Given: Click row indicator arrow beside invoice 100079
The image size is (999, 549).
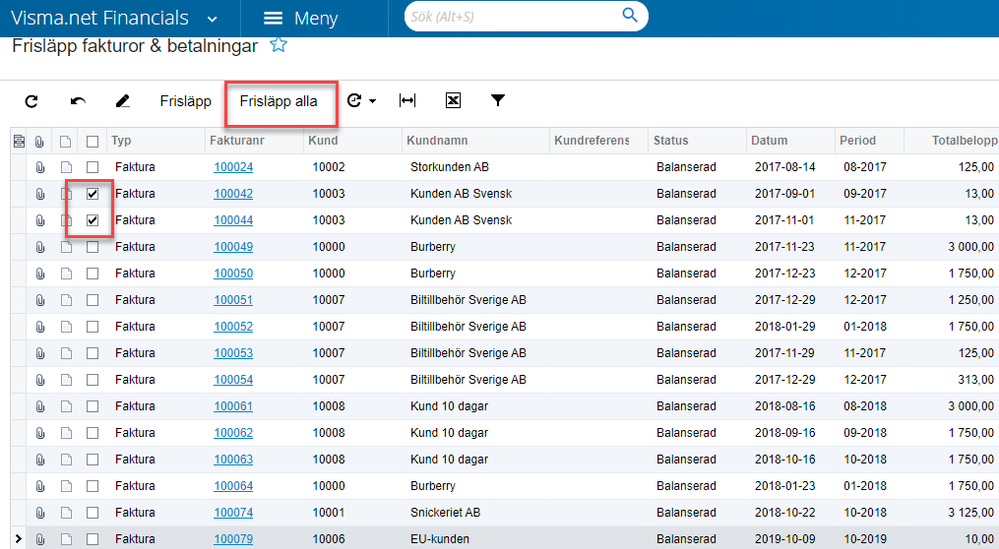Looking at the screenshot, I should pyautogui.click(x=18, y=539).
